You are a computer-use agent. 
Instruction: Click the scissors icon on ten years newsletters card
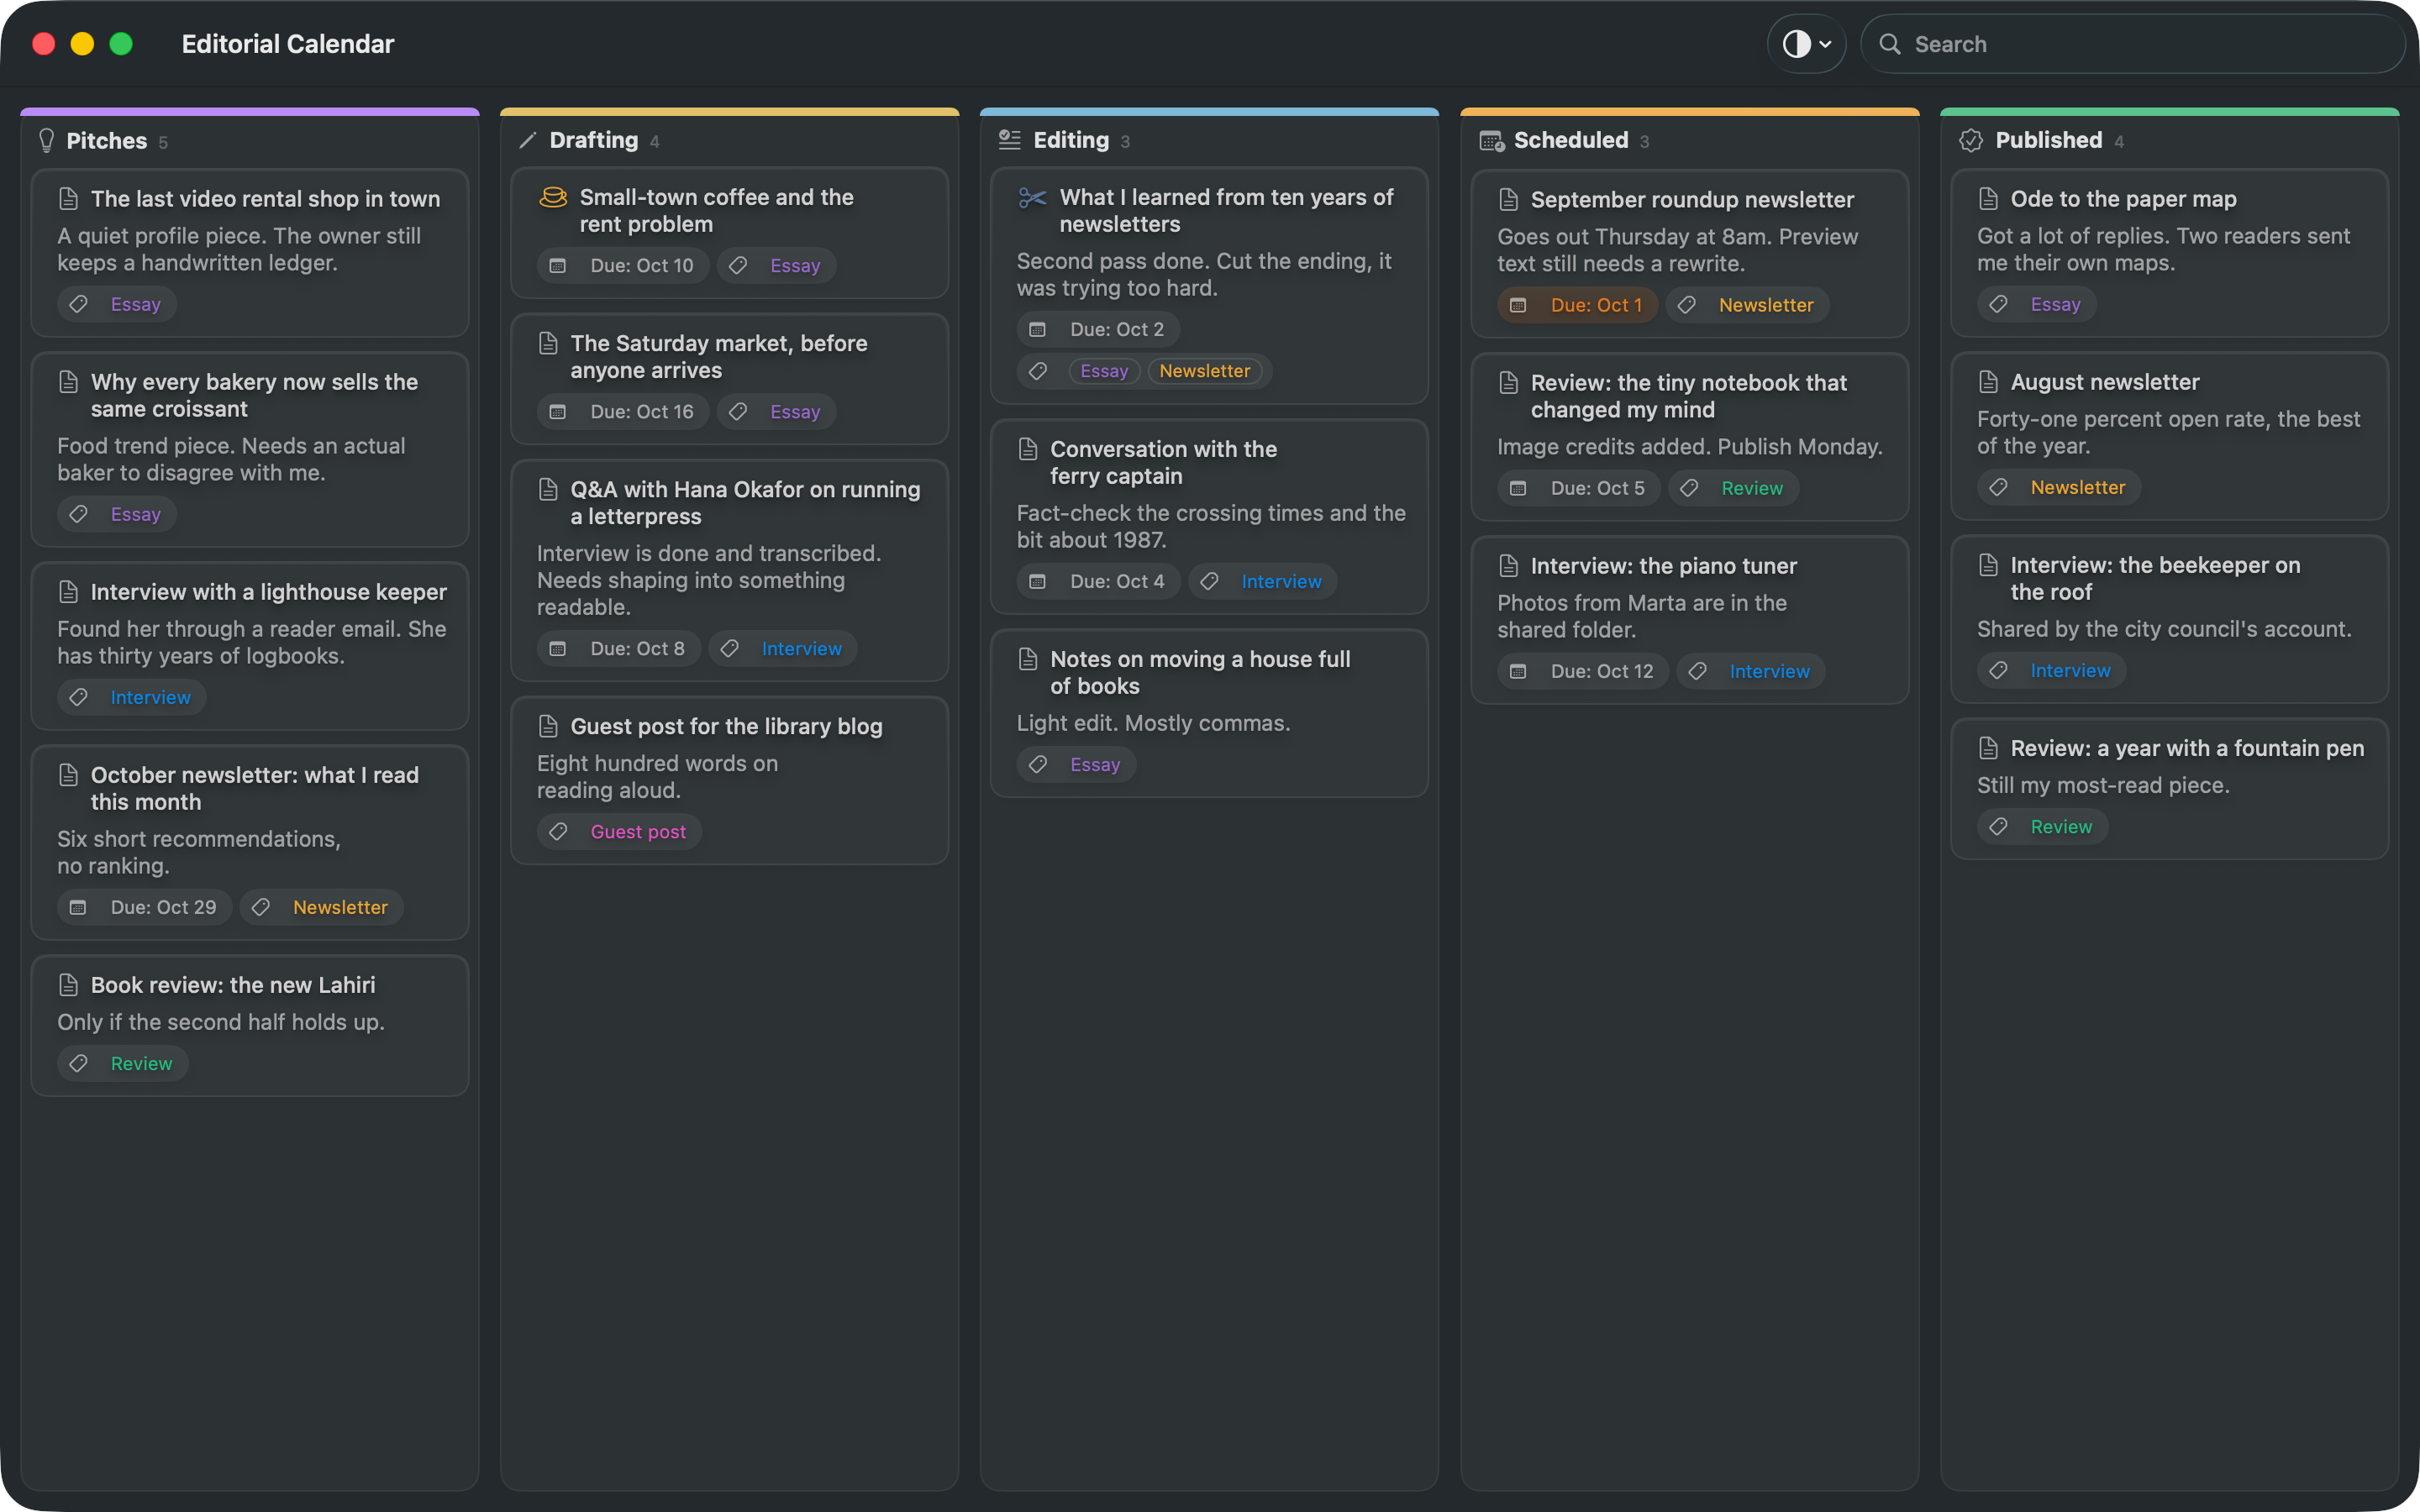1032,197
